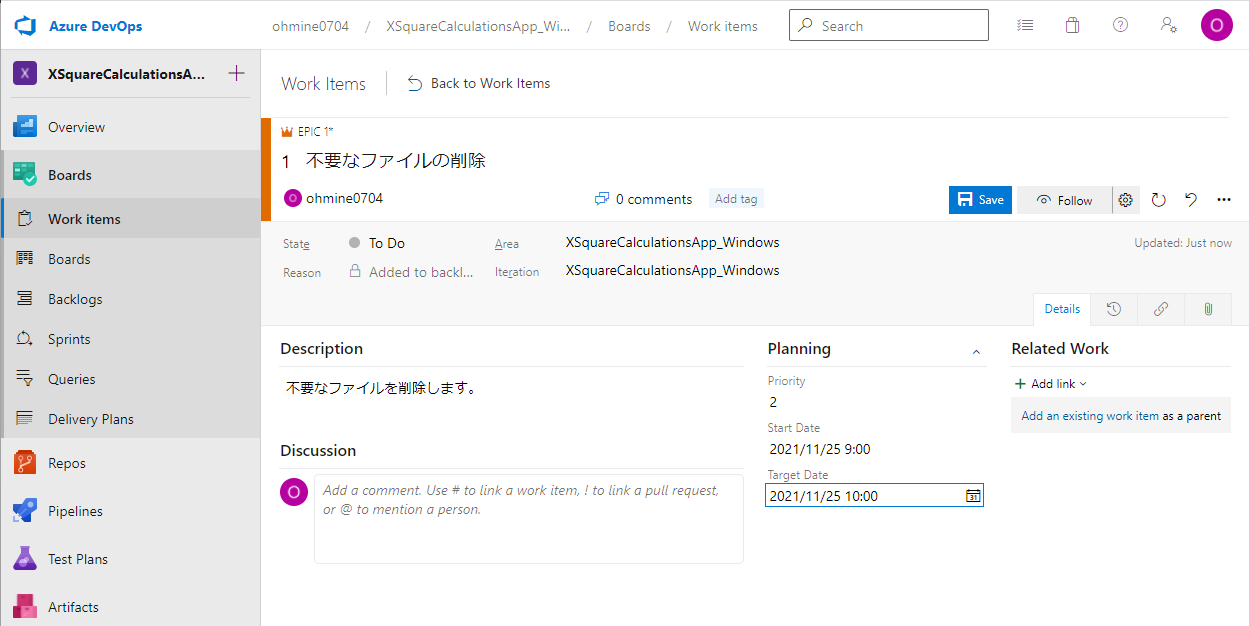Open Backlogs in the sidebar

click(x=130, y=299)
